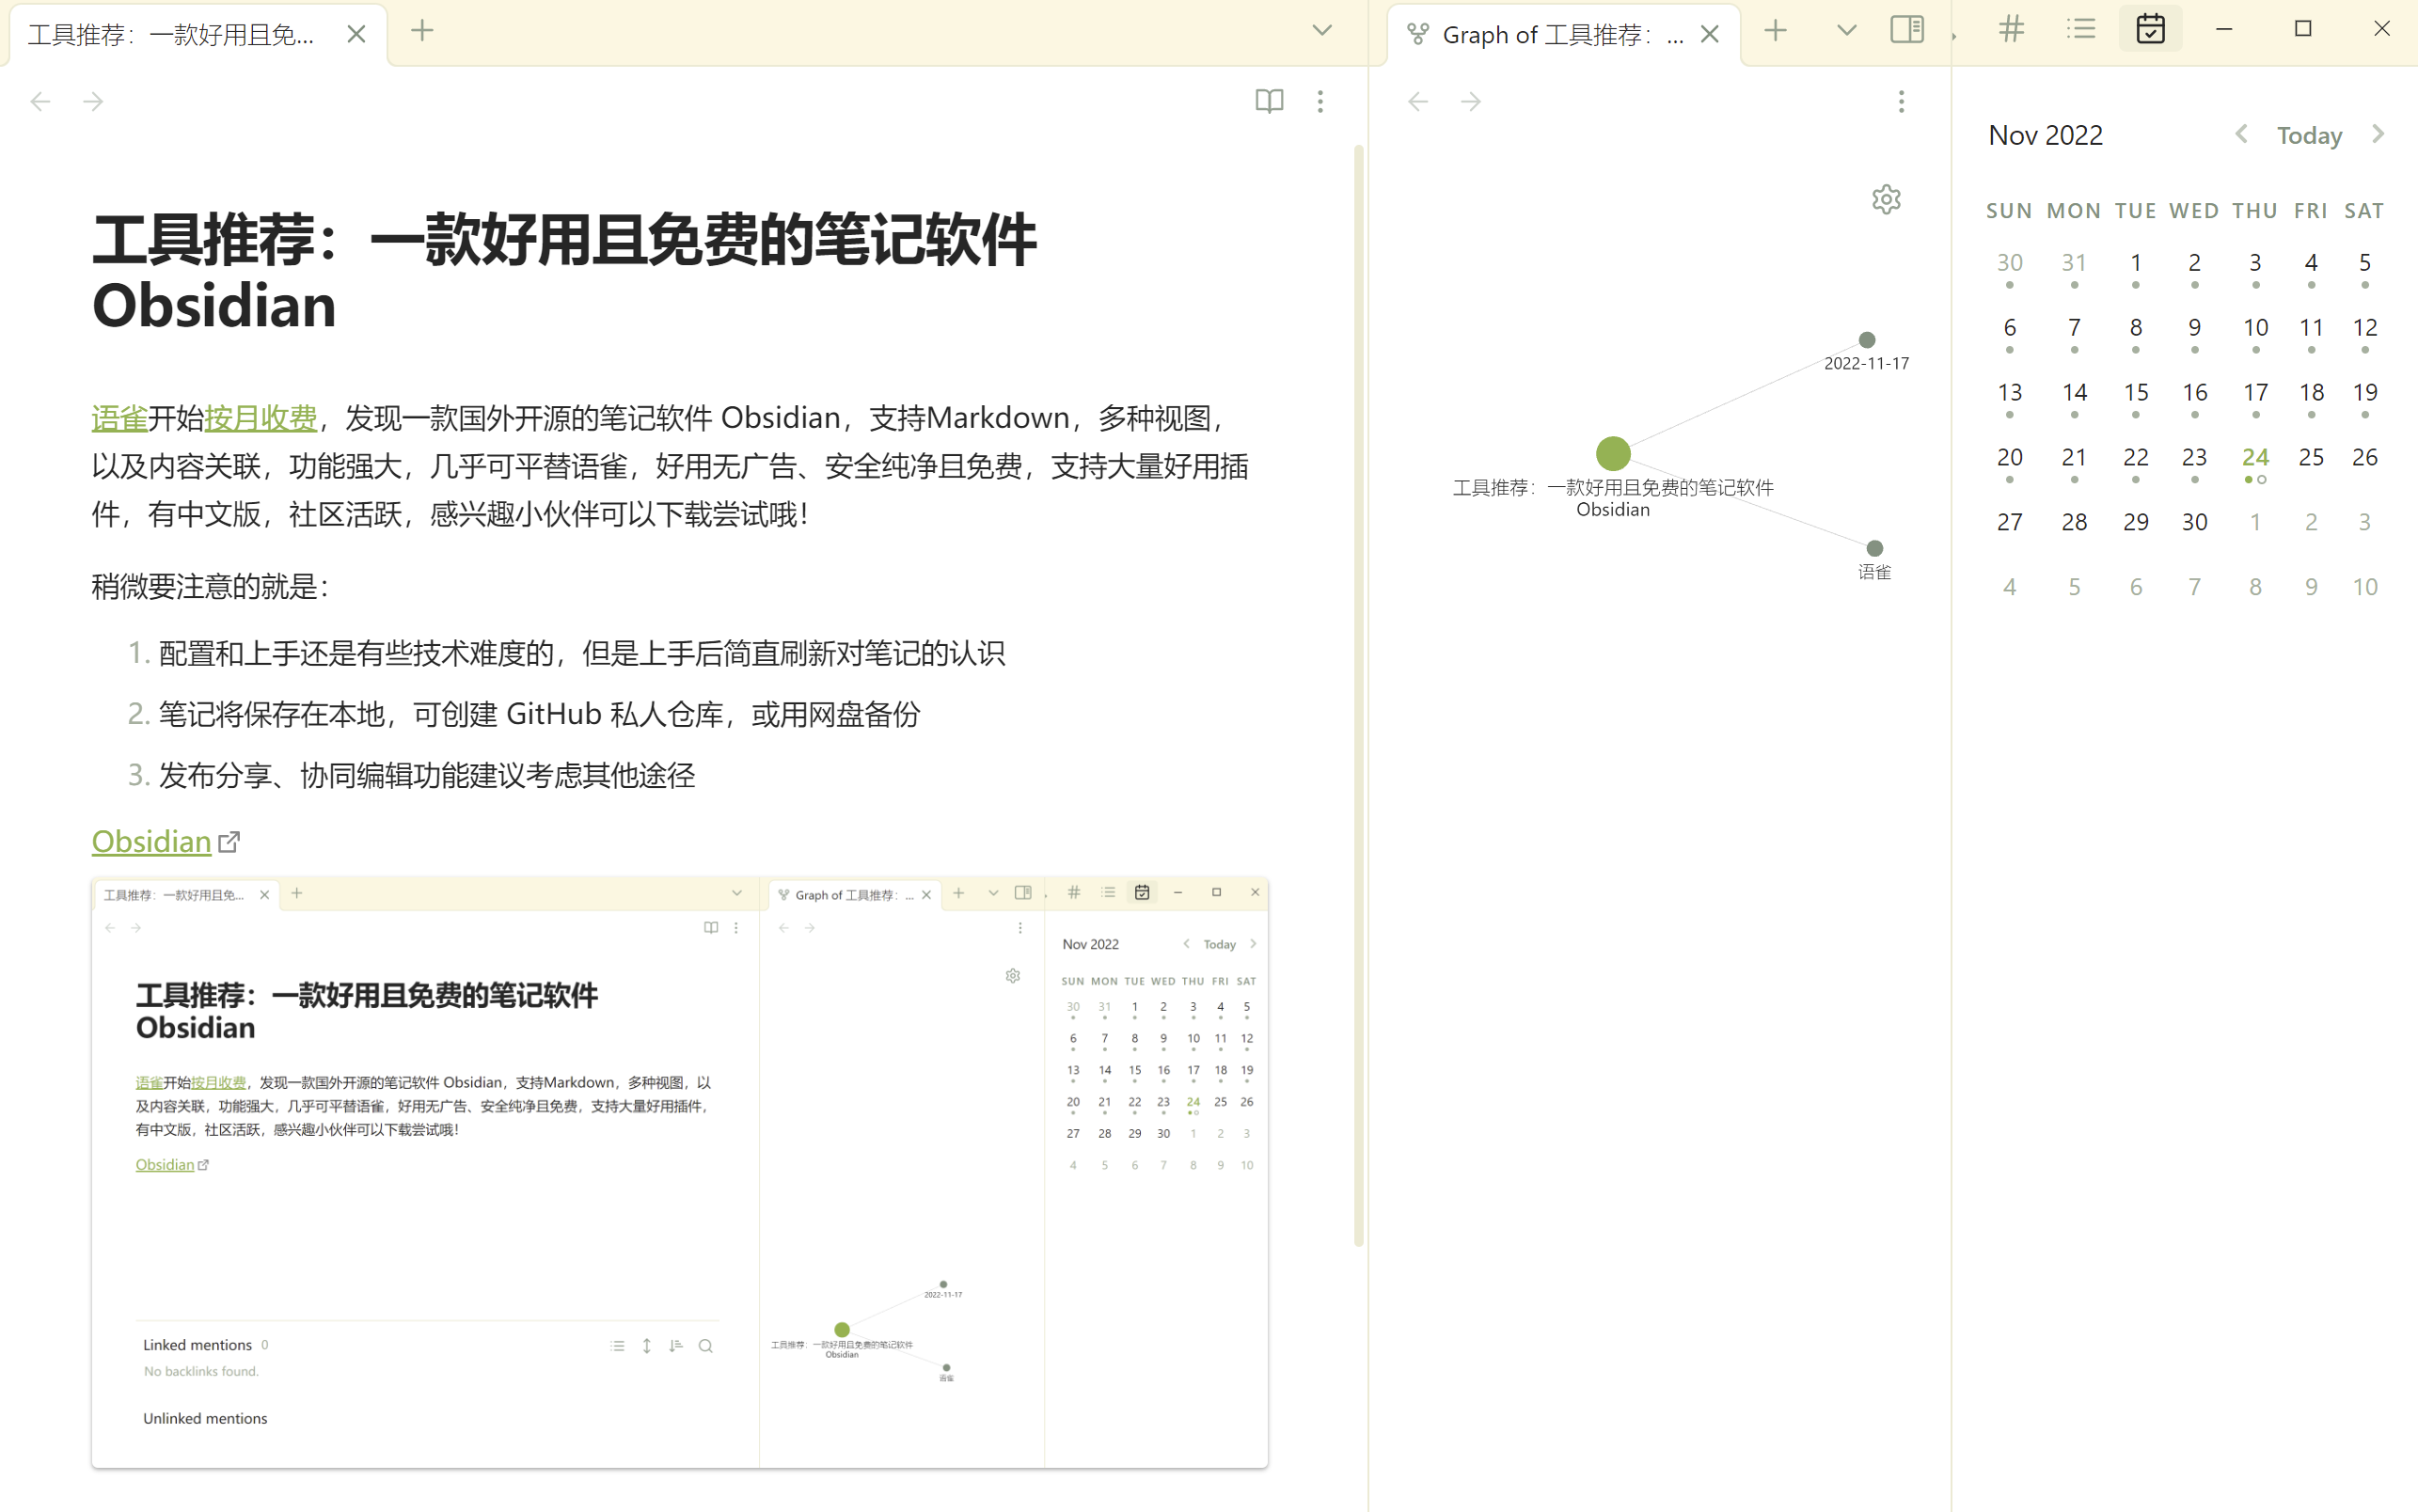Toggle the right sidebar panel

pyautogui.click(x=1907, y=29)
